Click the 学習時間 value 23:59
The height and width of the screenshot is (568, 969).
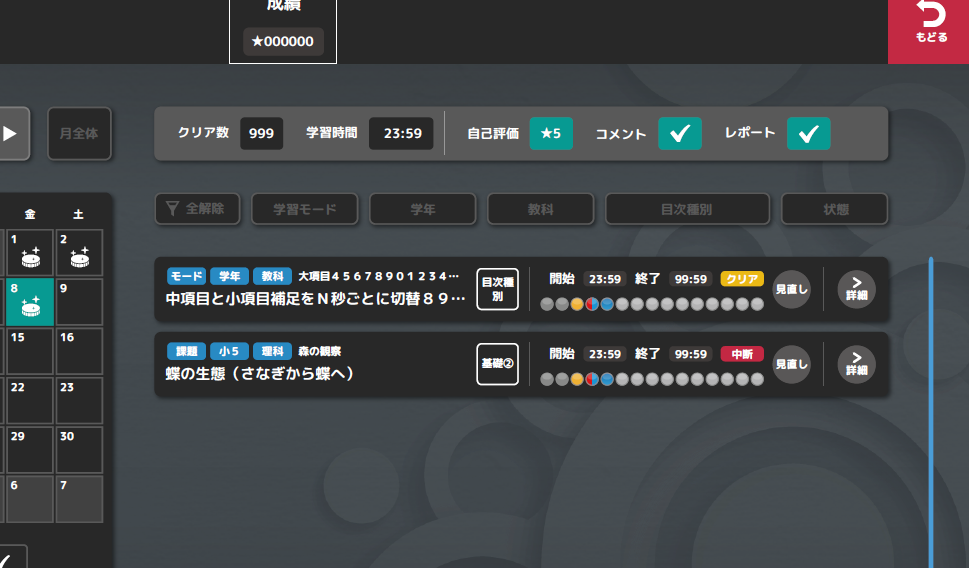pos(402,134)
